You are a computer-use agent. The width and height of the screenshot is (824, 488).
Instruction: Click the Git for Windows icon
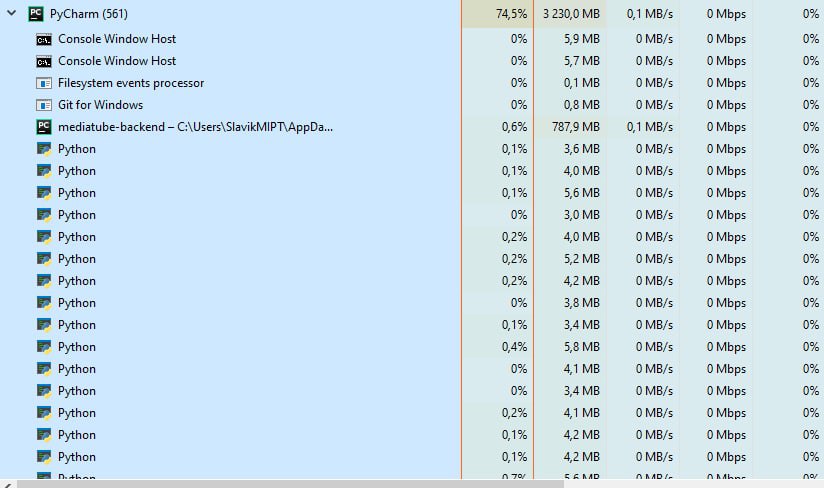point(44,105)
